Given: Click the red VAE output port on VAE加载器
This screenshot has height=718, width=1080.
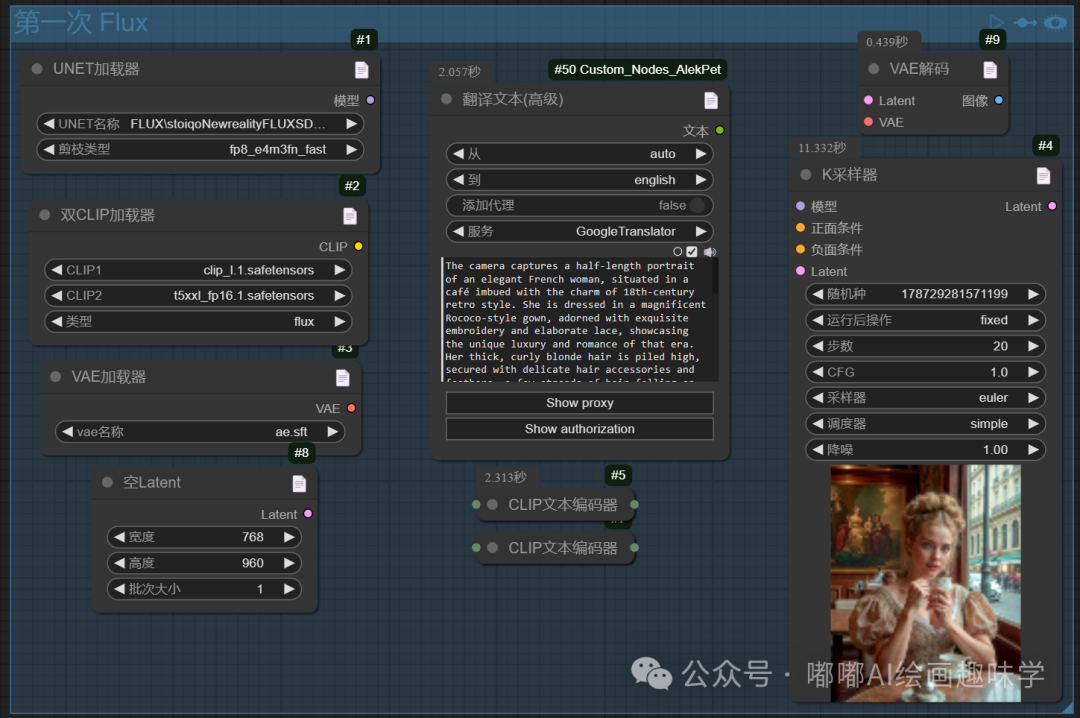Looking at the screenshot, I should click(x=351, y=408).
